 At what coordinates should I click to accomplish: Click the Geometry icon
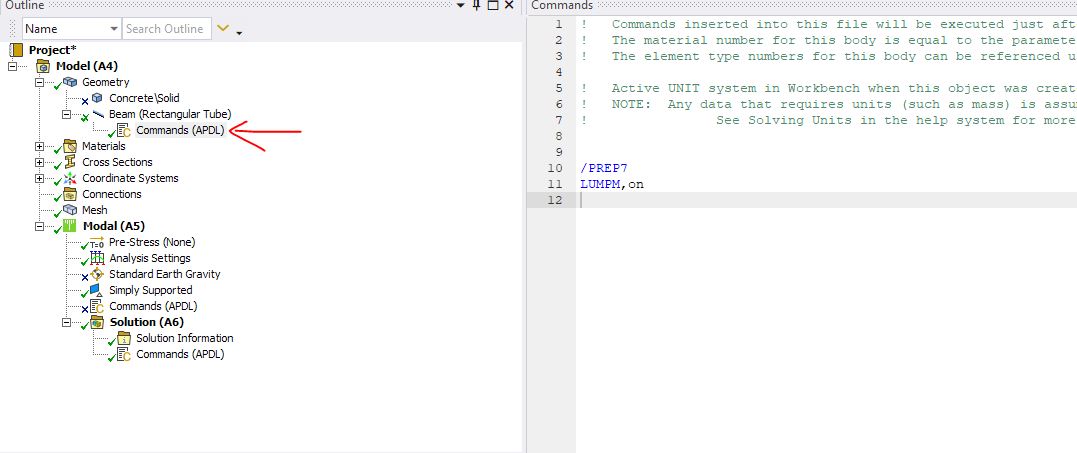coord(70,82)
